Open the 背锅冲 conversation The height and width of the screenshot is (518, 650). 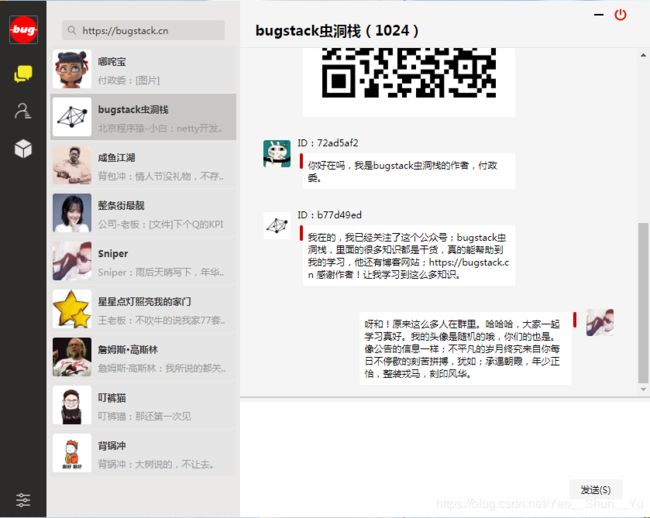coord(143,453)
